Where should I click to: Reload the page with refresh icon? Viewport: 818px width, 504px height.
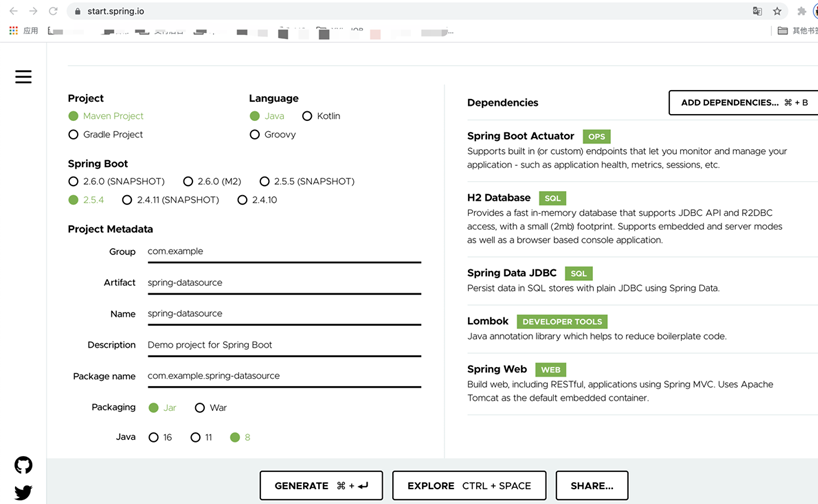pyautogui.click(x=53, y=11)
